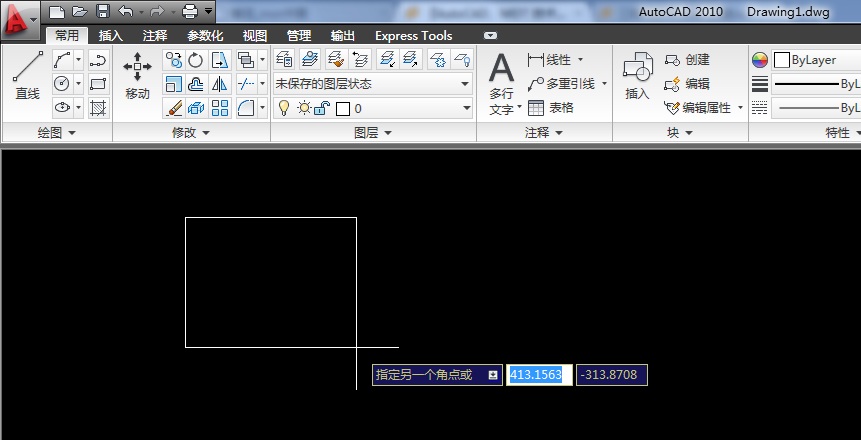Expand the Ellipse tool dropdown arrow
861x440 pixels.
point(79,108)
